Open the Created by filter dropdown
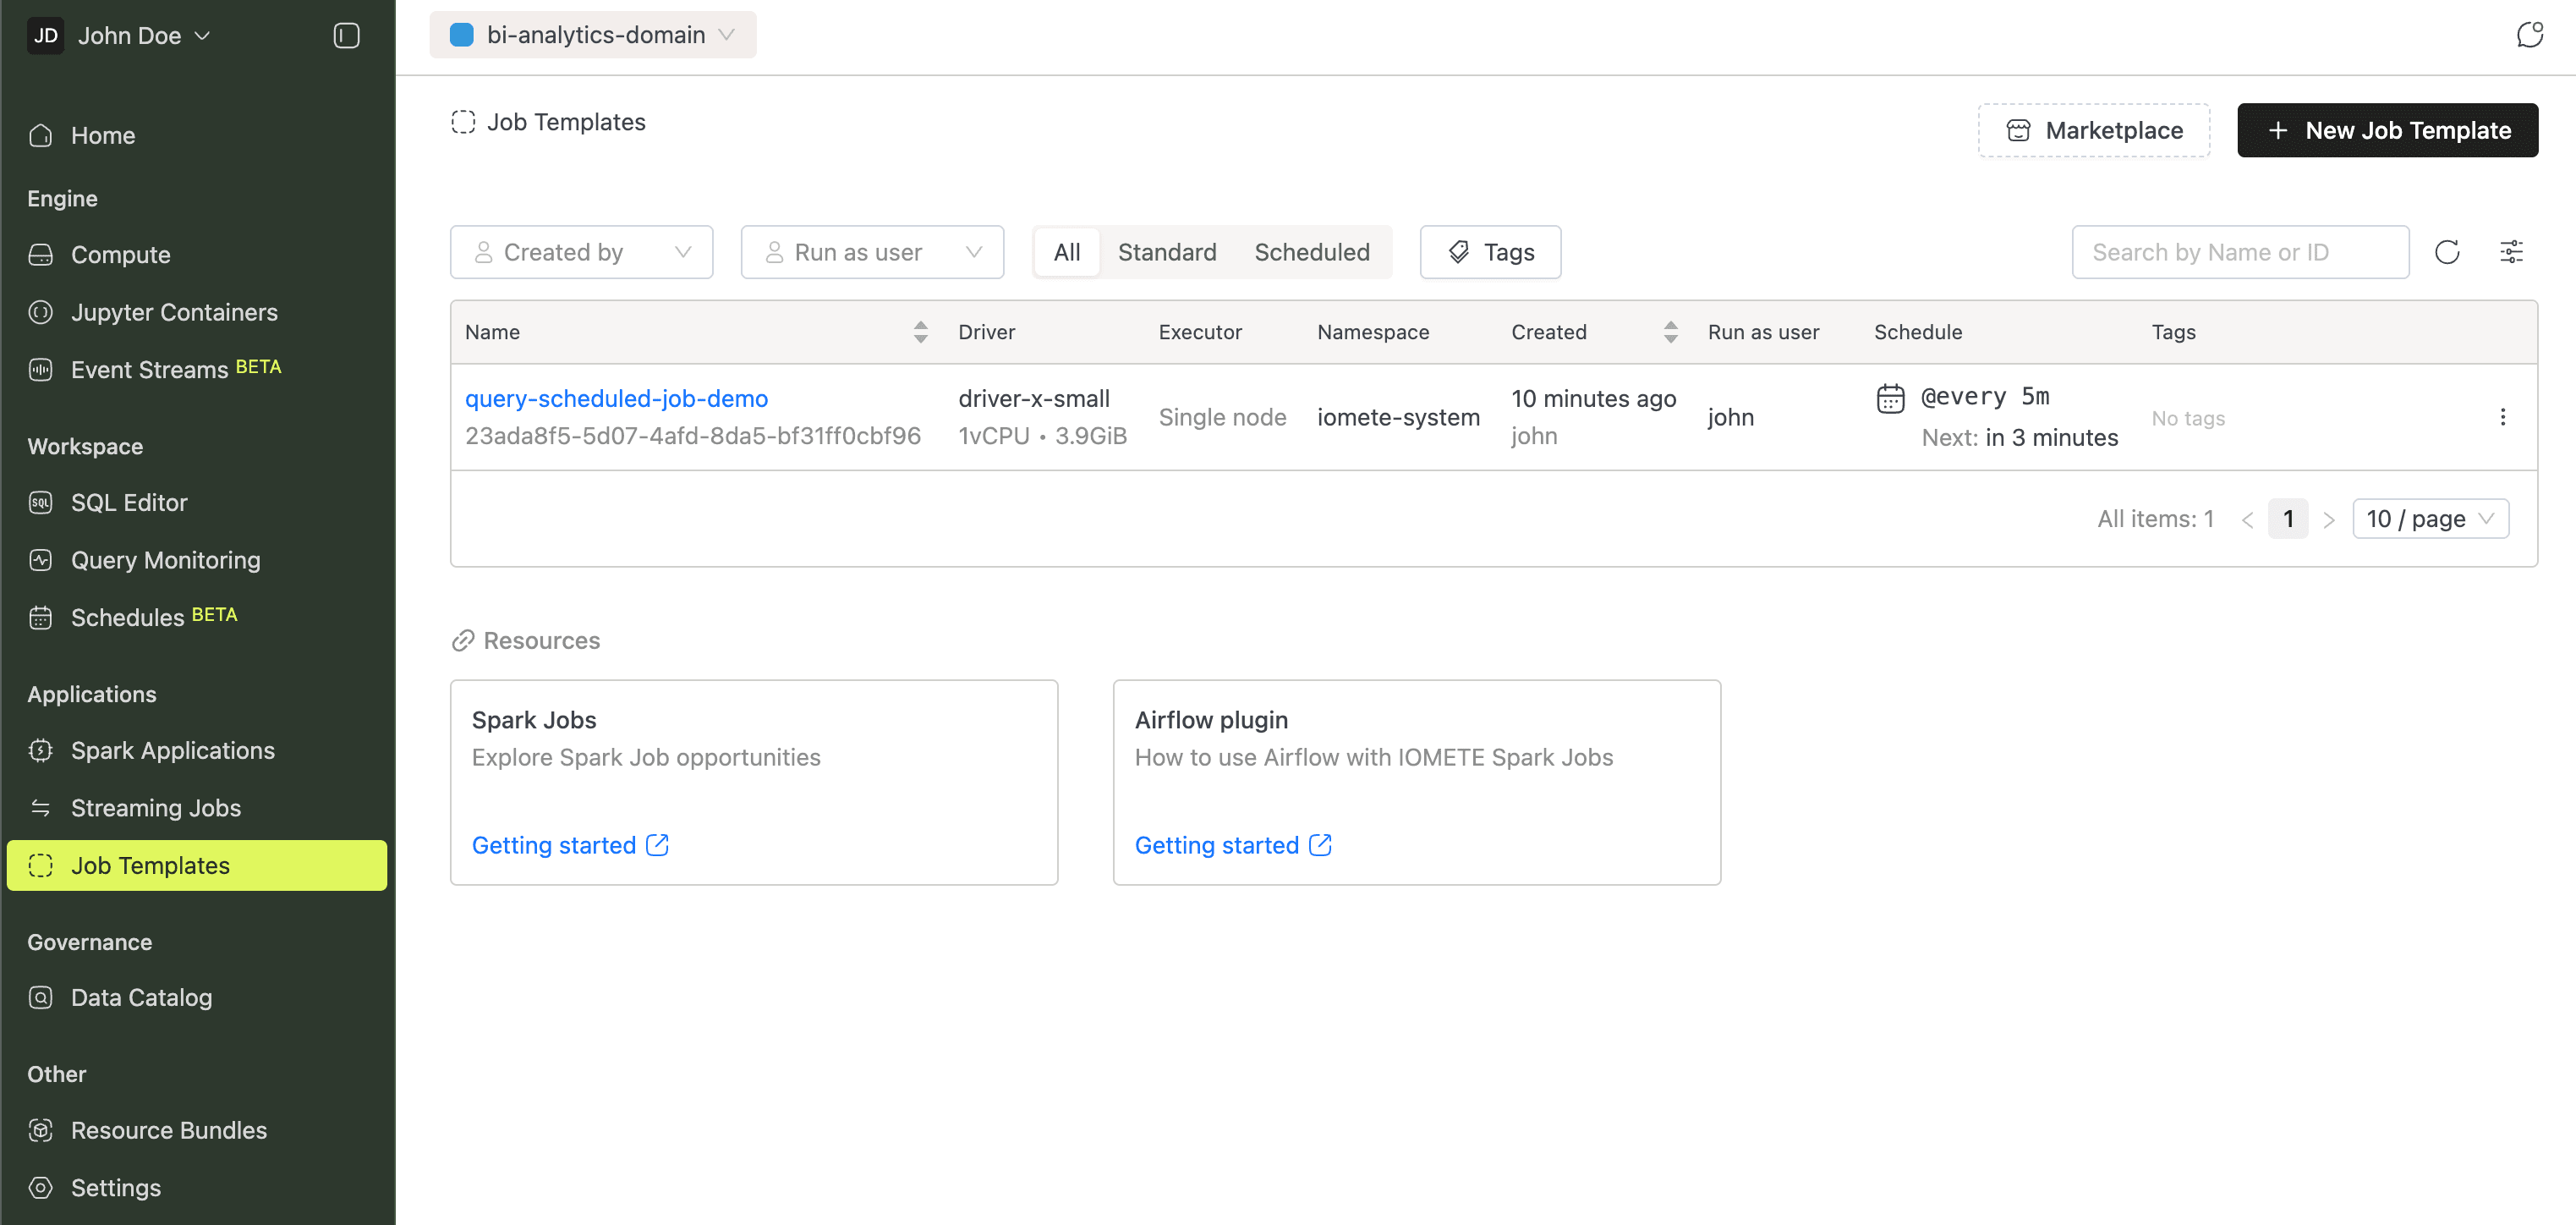The height and width of the screenshot is (1225, 2576). pos(581,252)
